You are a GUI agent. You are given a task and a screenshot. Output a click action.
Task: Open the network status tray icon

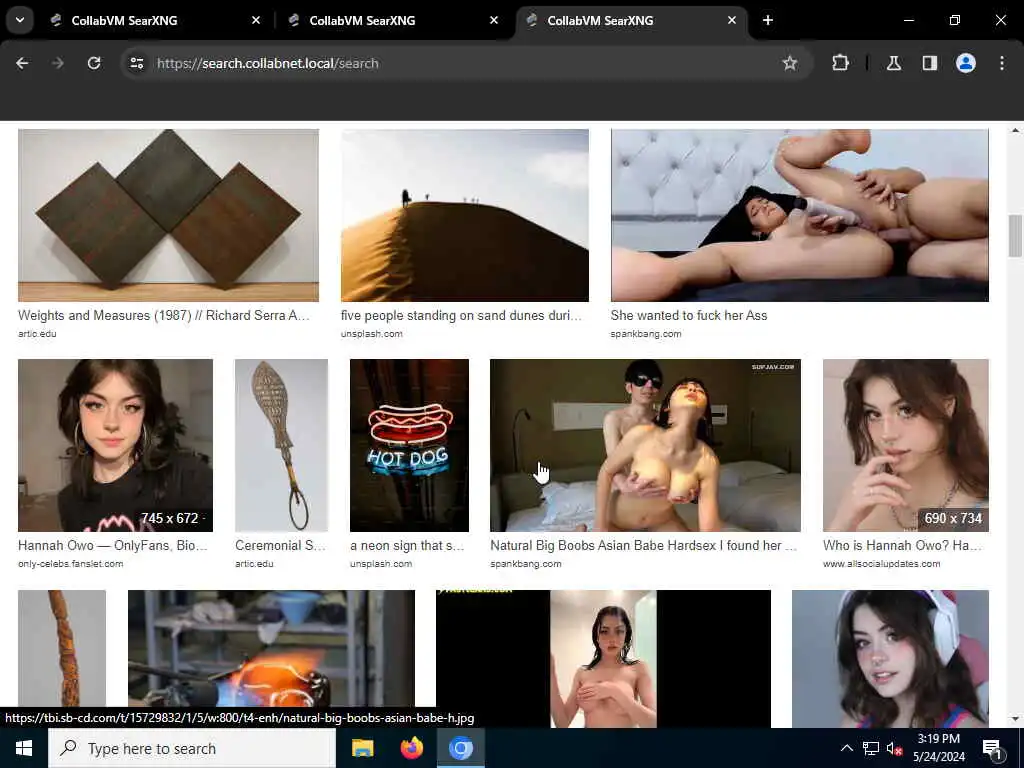pyautogui.click(x=871, y=748)
